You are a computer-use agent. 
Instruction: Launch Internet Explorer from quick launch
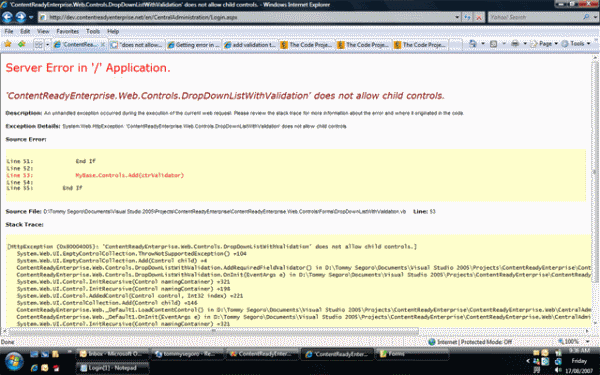click(x=34, y=368)
